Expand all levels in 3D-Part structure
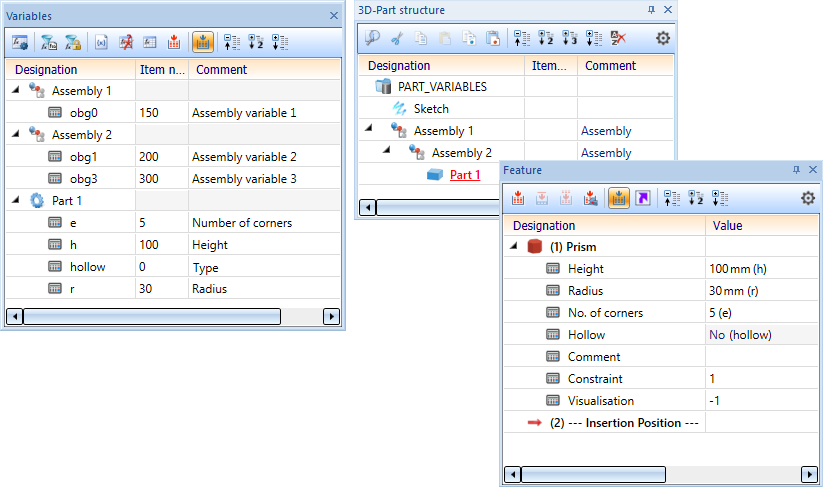Image resolution: width=823 pixels, height=487 pixels. click(594, 38)
